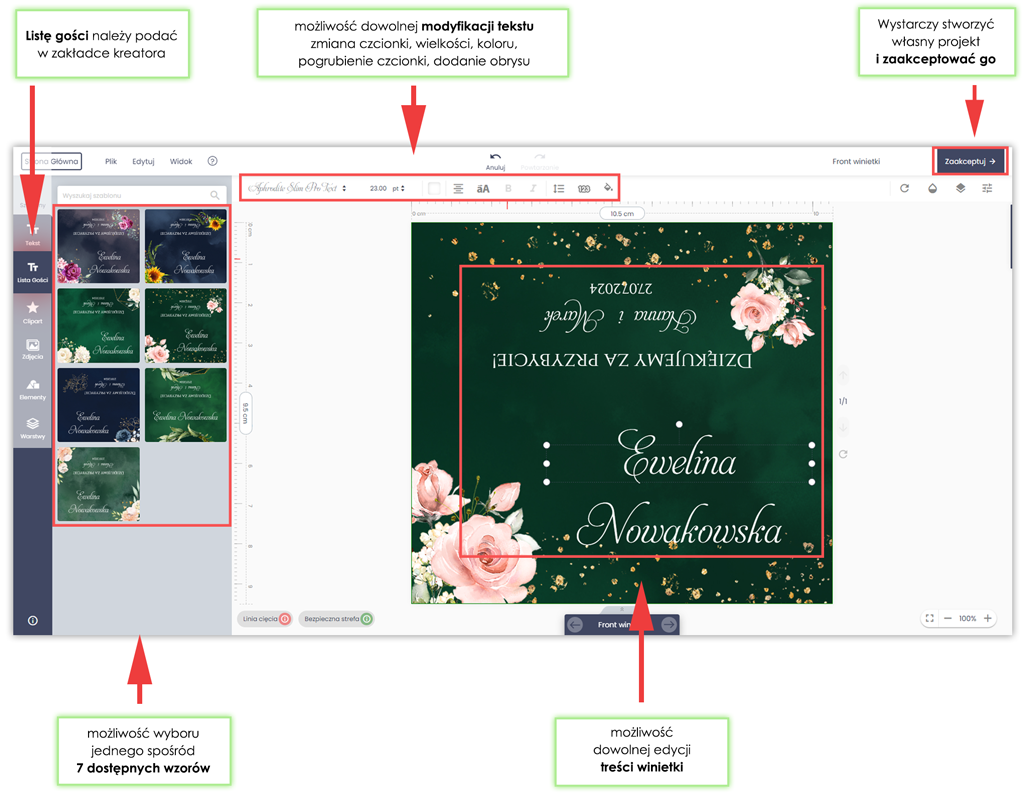Change letter case with the āA icon
Image resolution: width=1024 pixels, height=804 pixels.
click(483, 189)
